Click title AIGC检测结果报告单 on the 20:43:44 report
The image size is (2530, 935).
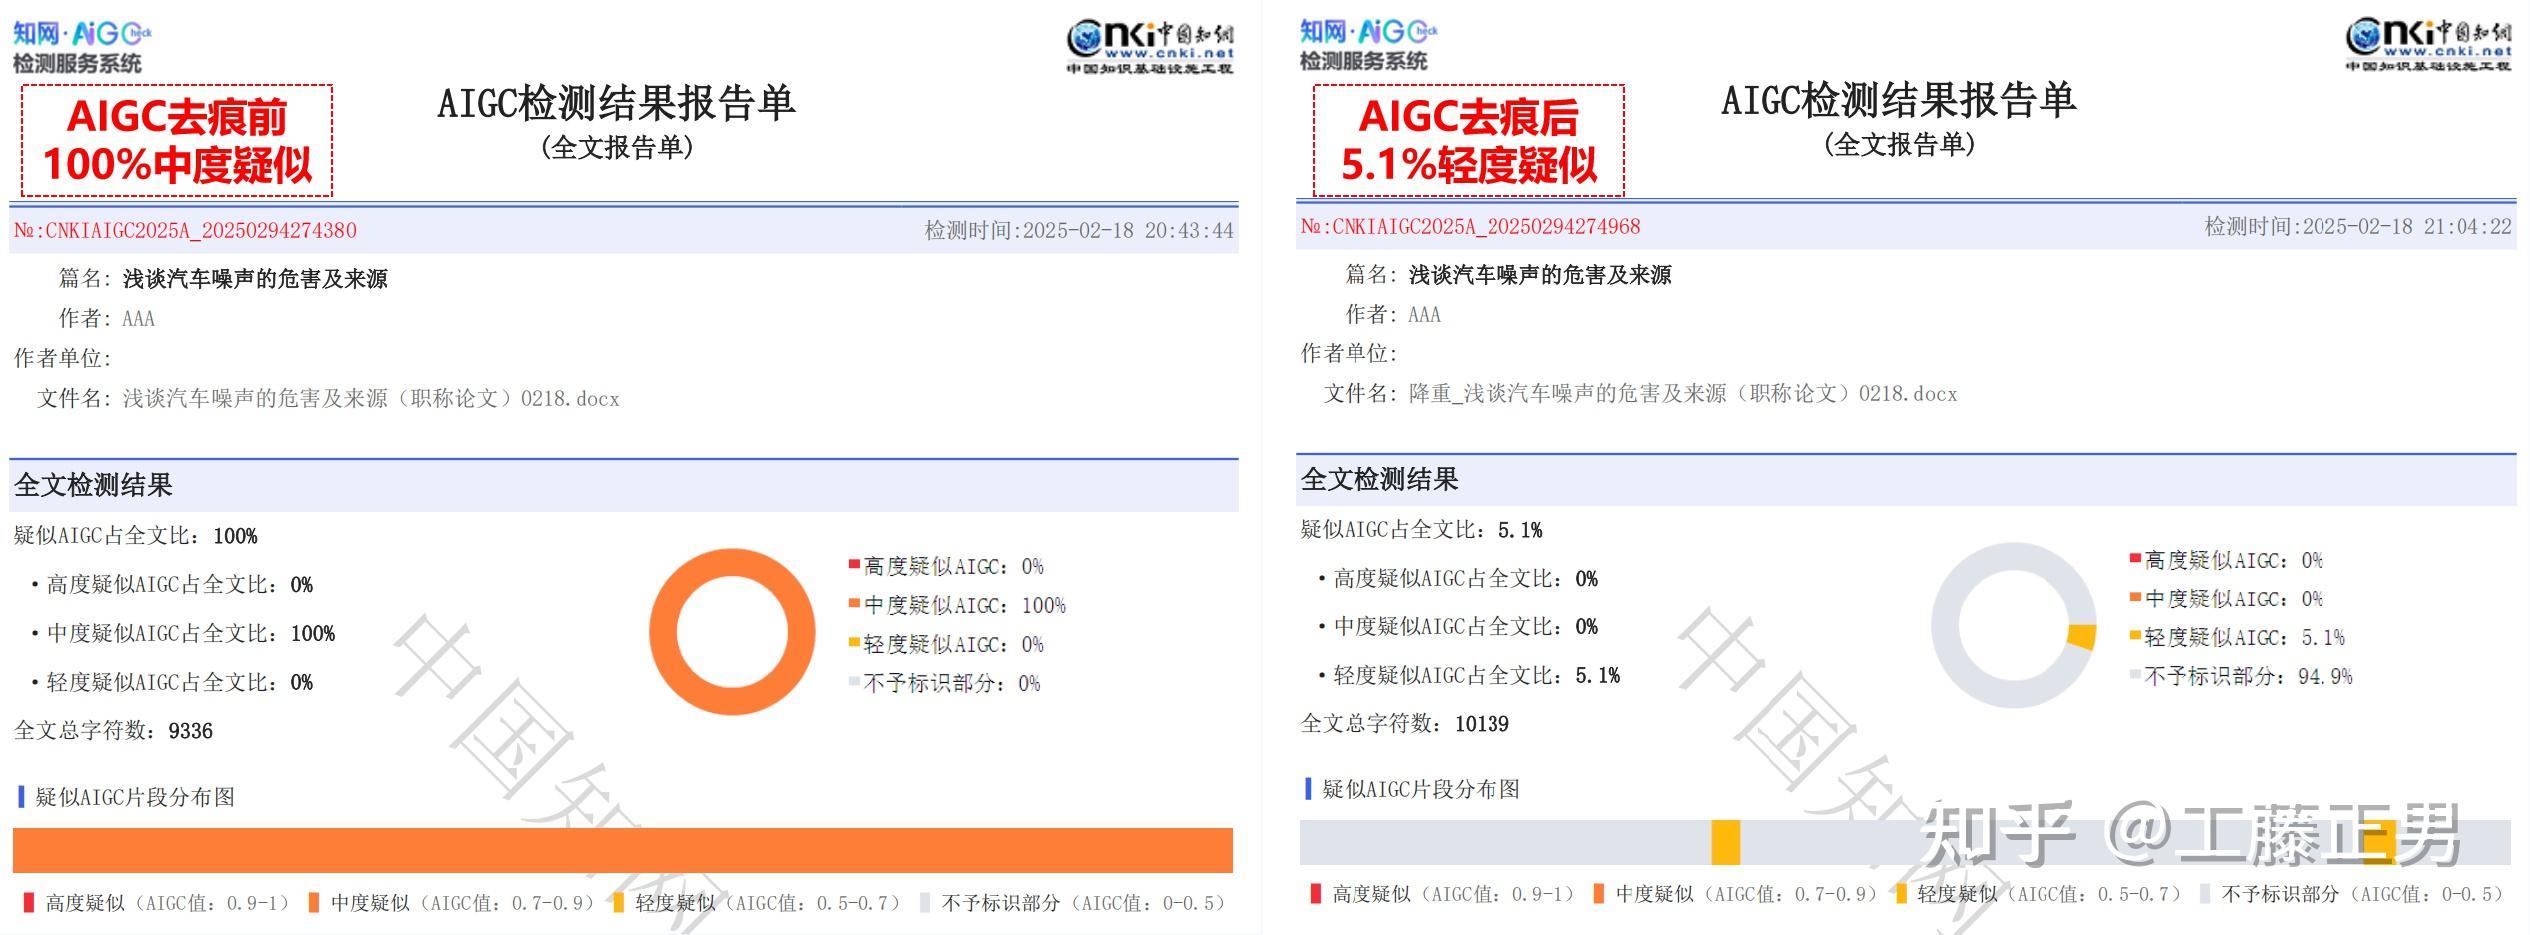pyautogui.click(x=616, y=103)
